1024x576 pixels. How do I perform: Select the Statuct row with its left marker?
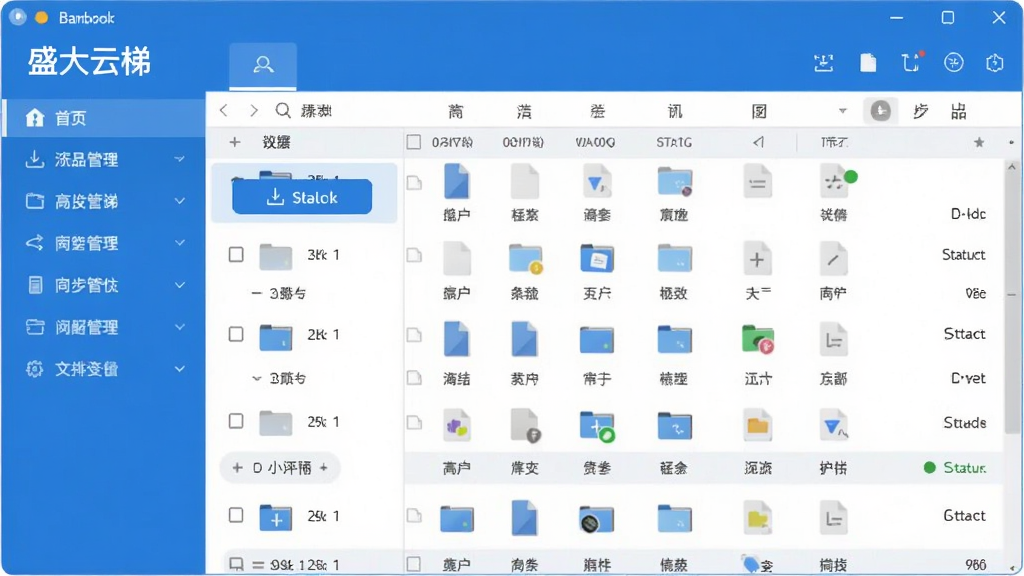(414, 255)
